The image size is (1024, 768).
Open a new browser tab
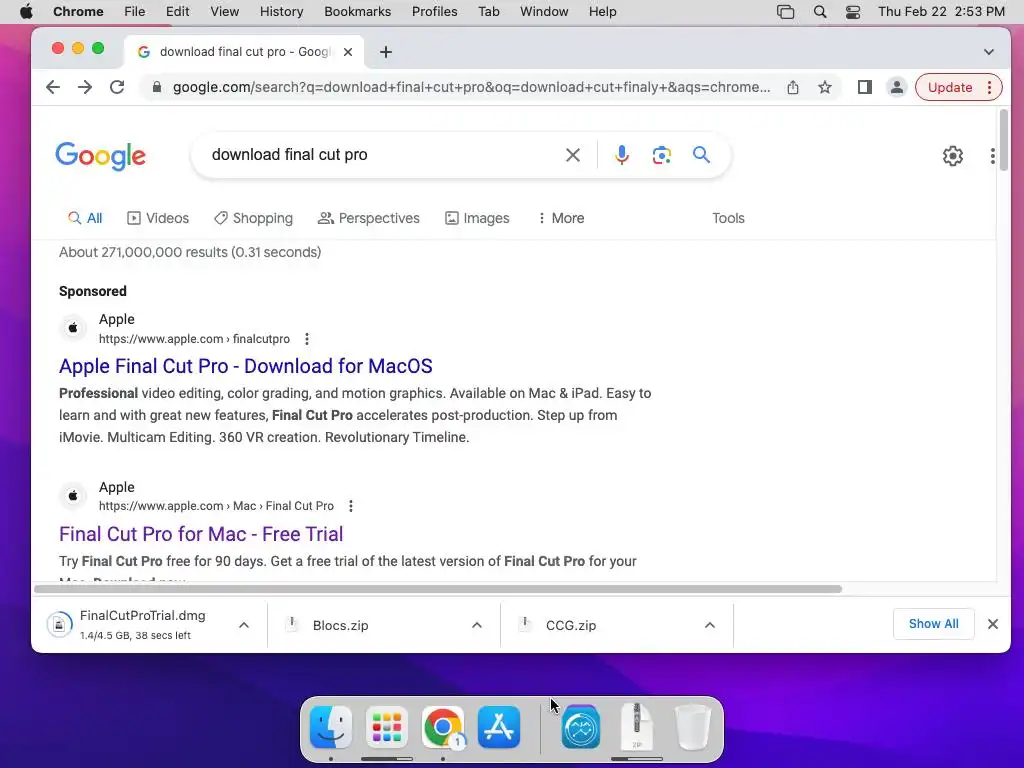point(386,52)
